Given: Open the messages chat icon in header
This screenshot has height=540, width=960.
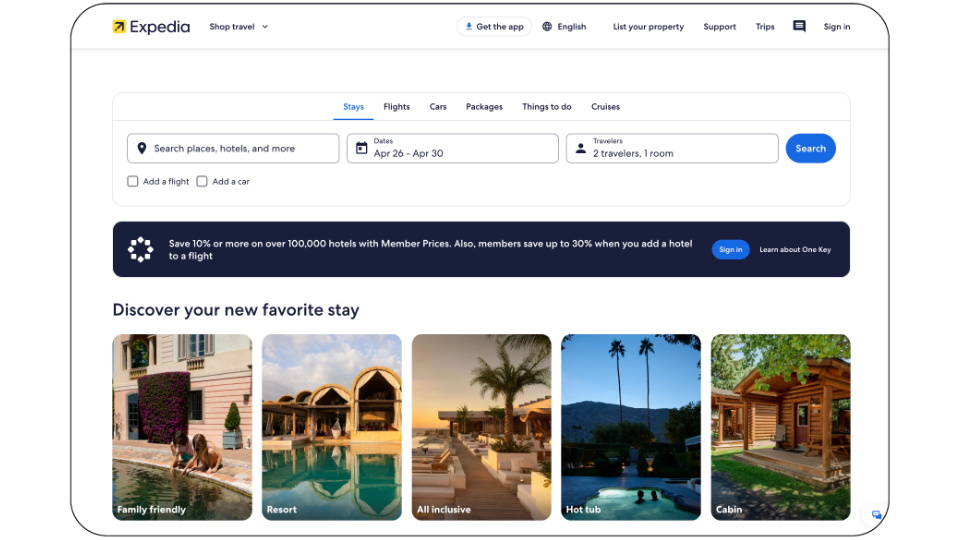Looking at the screenshot, I should (799, 26).
